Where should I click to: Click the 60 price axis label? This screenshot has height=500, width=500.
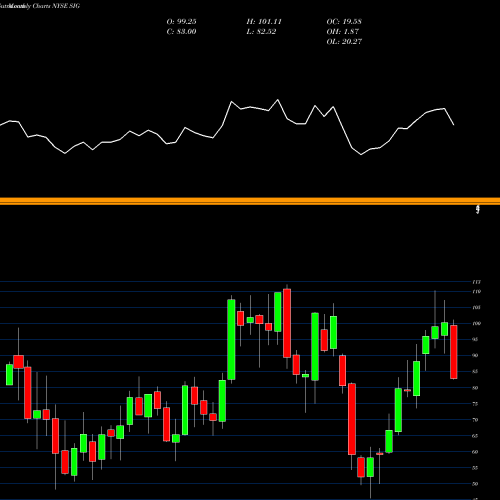[x=475, y=452]
